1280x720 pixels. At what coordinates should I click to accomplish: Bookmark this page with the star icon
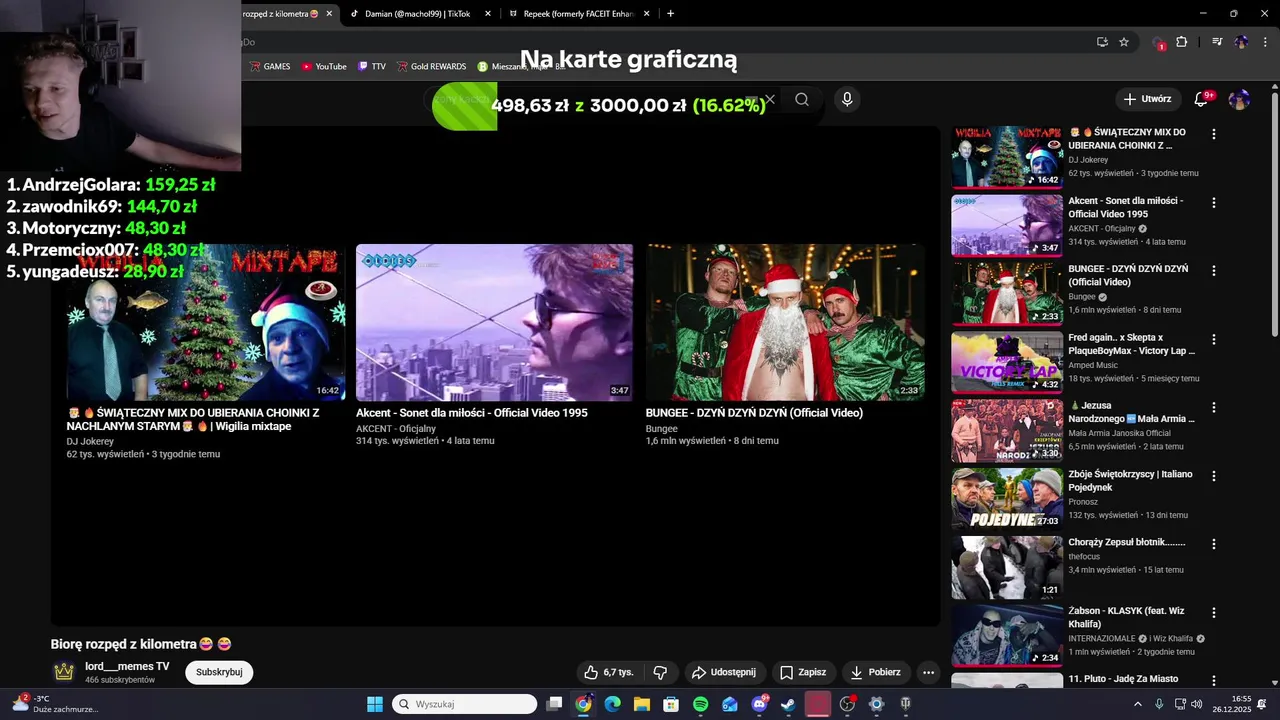click(1124, 42)
